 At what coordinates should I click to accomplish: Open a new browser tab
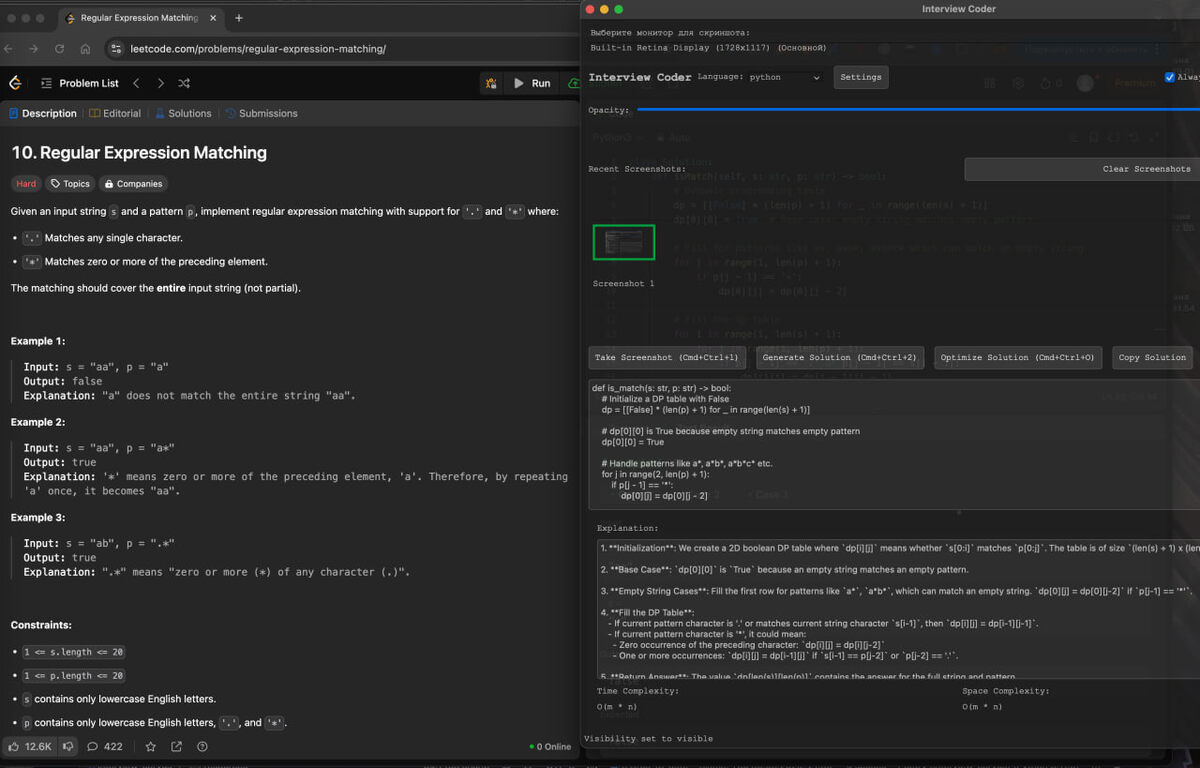pyautogui.click(x=239, y=18)
